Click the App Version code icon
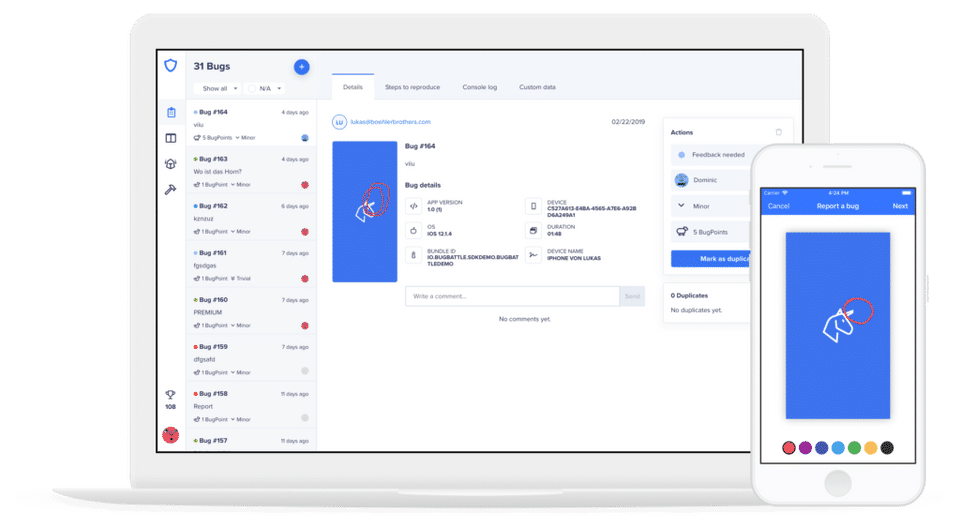This screenshot has height=530, width=960. point(413,206)
